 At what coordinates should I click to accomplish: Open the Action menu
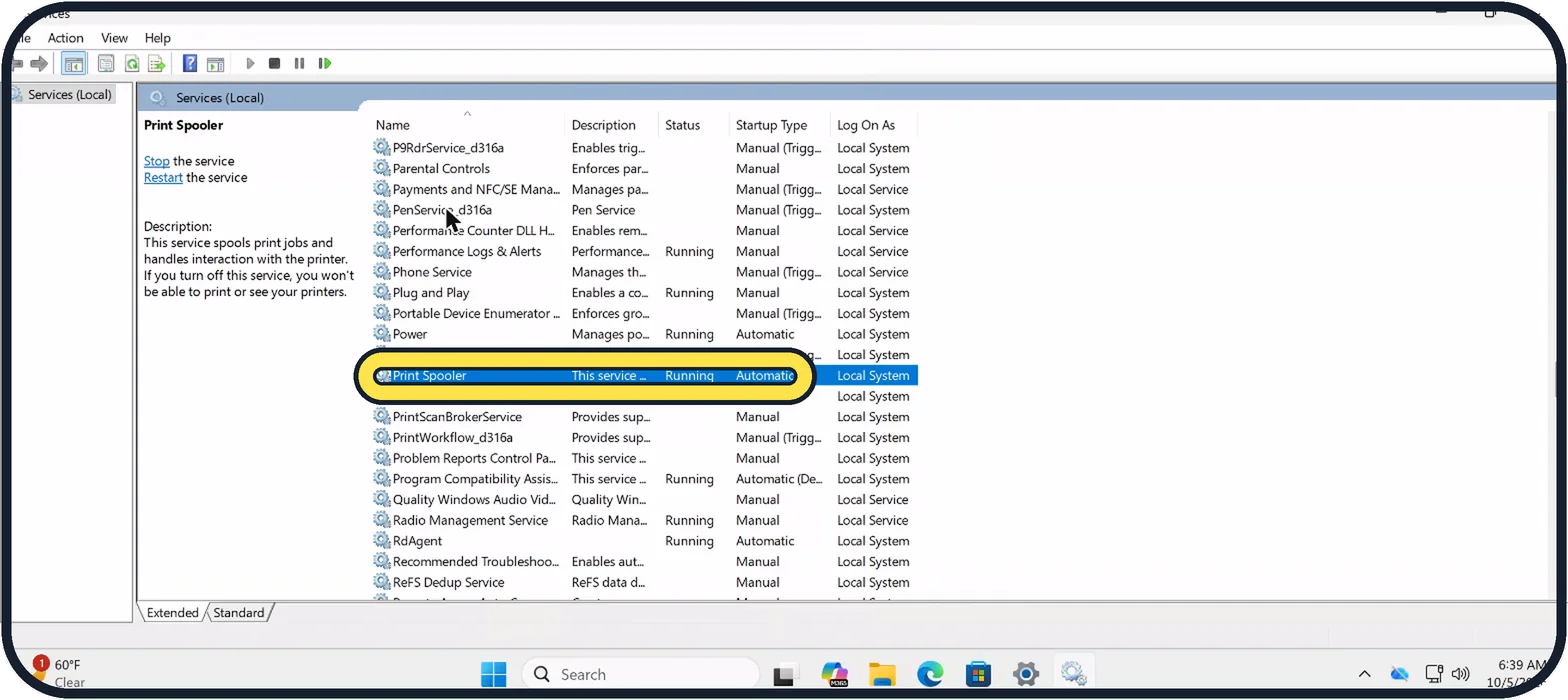pyautogui.click(x=66, y=38)
